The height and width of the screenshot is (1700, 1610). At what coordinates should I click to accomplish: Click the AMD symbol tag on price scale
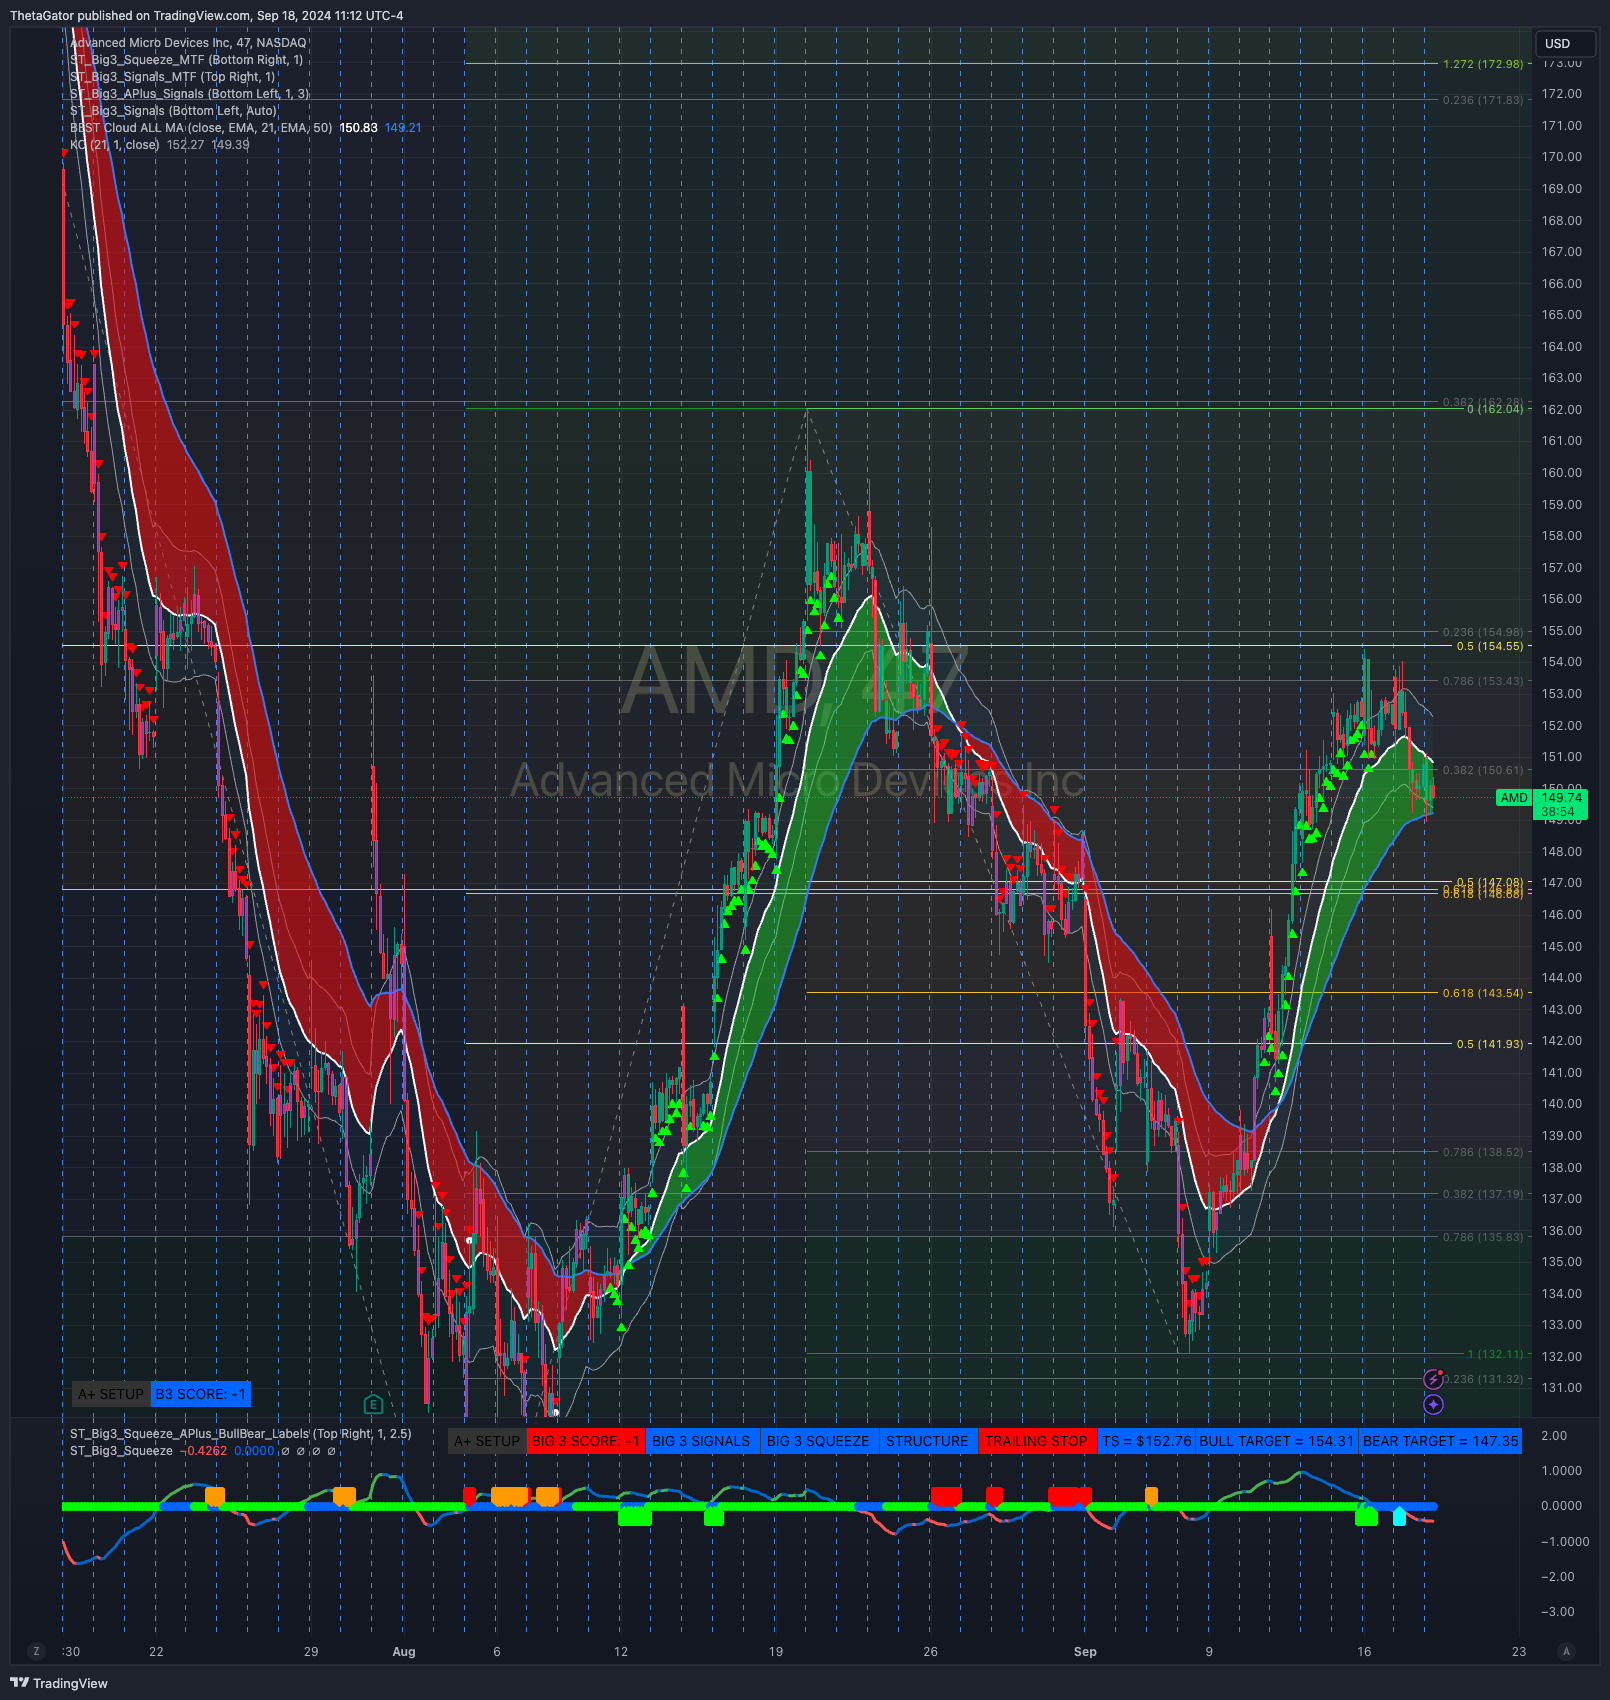pos(1514,797)
